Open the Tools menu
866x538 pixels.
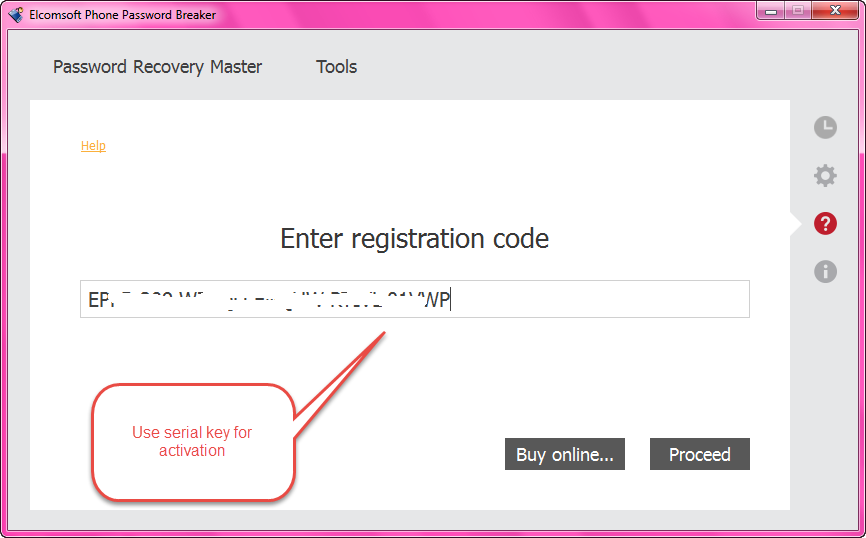[336, 67]
